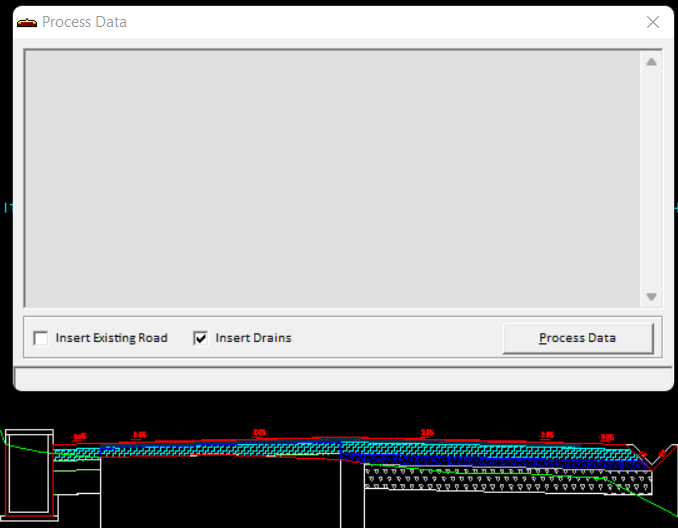The height and width of the screenshot is (528, 678).
Task: Click the scroll down arrow in output panel
Action: (651, 297)
